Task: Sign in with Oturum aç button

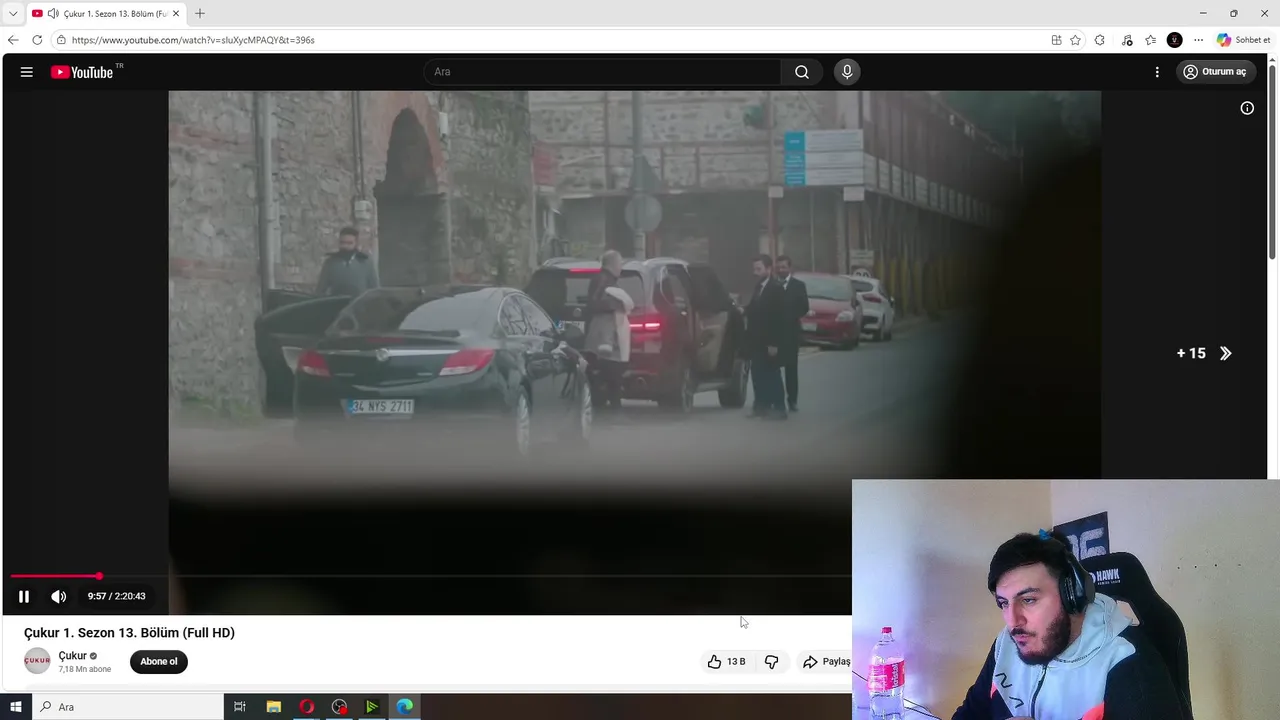Action: [1215, 72]
